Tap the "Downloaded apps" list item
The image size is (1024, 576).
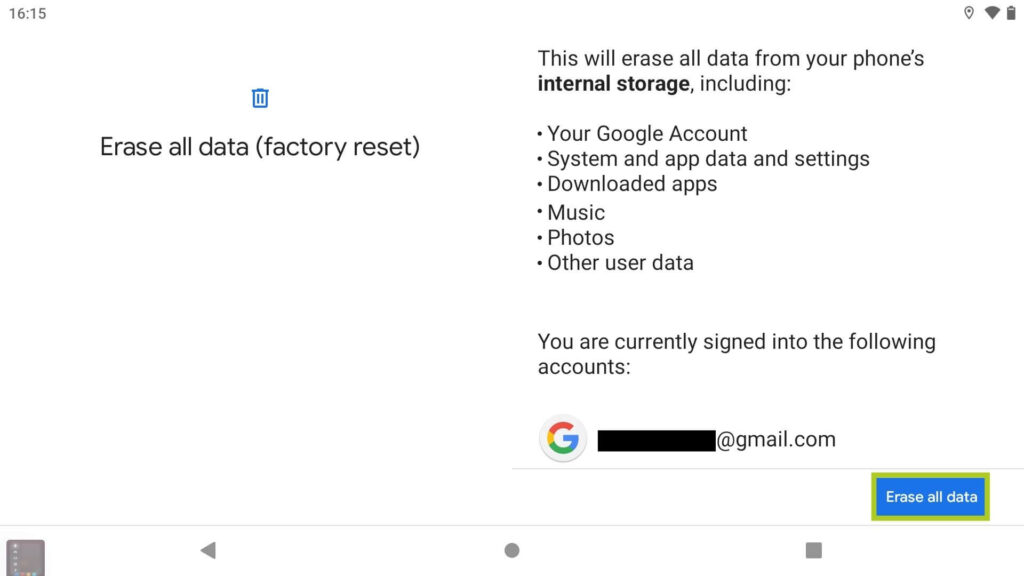pos(632,184)
